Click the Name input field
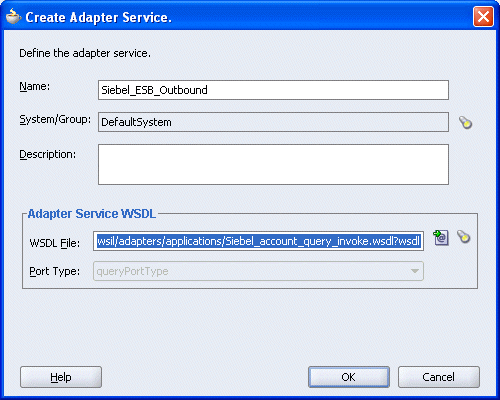The image size is (500, 400). [x=273, y=90]
